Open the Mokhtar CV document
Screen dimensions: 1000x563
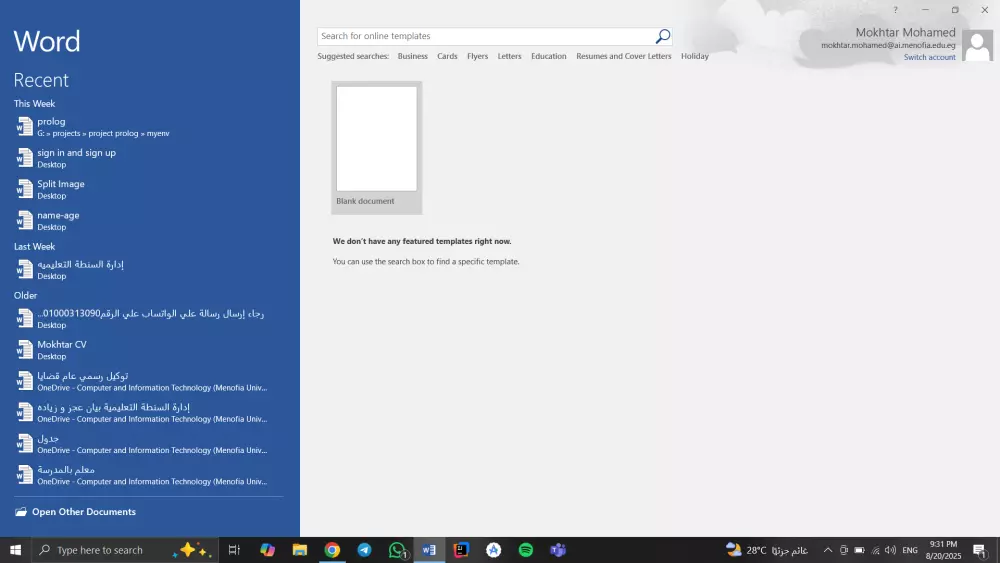(x=149, y=350)
